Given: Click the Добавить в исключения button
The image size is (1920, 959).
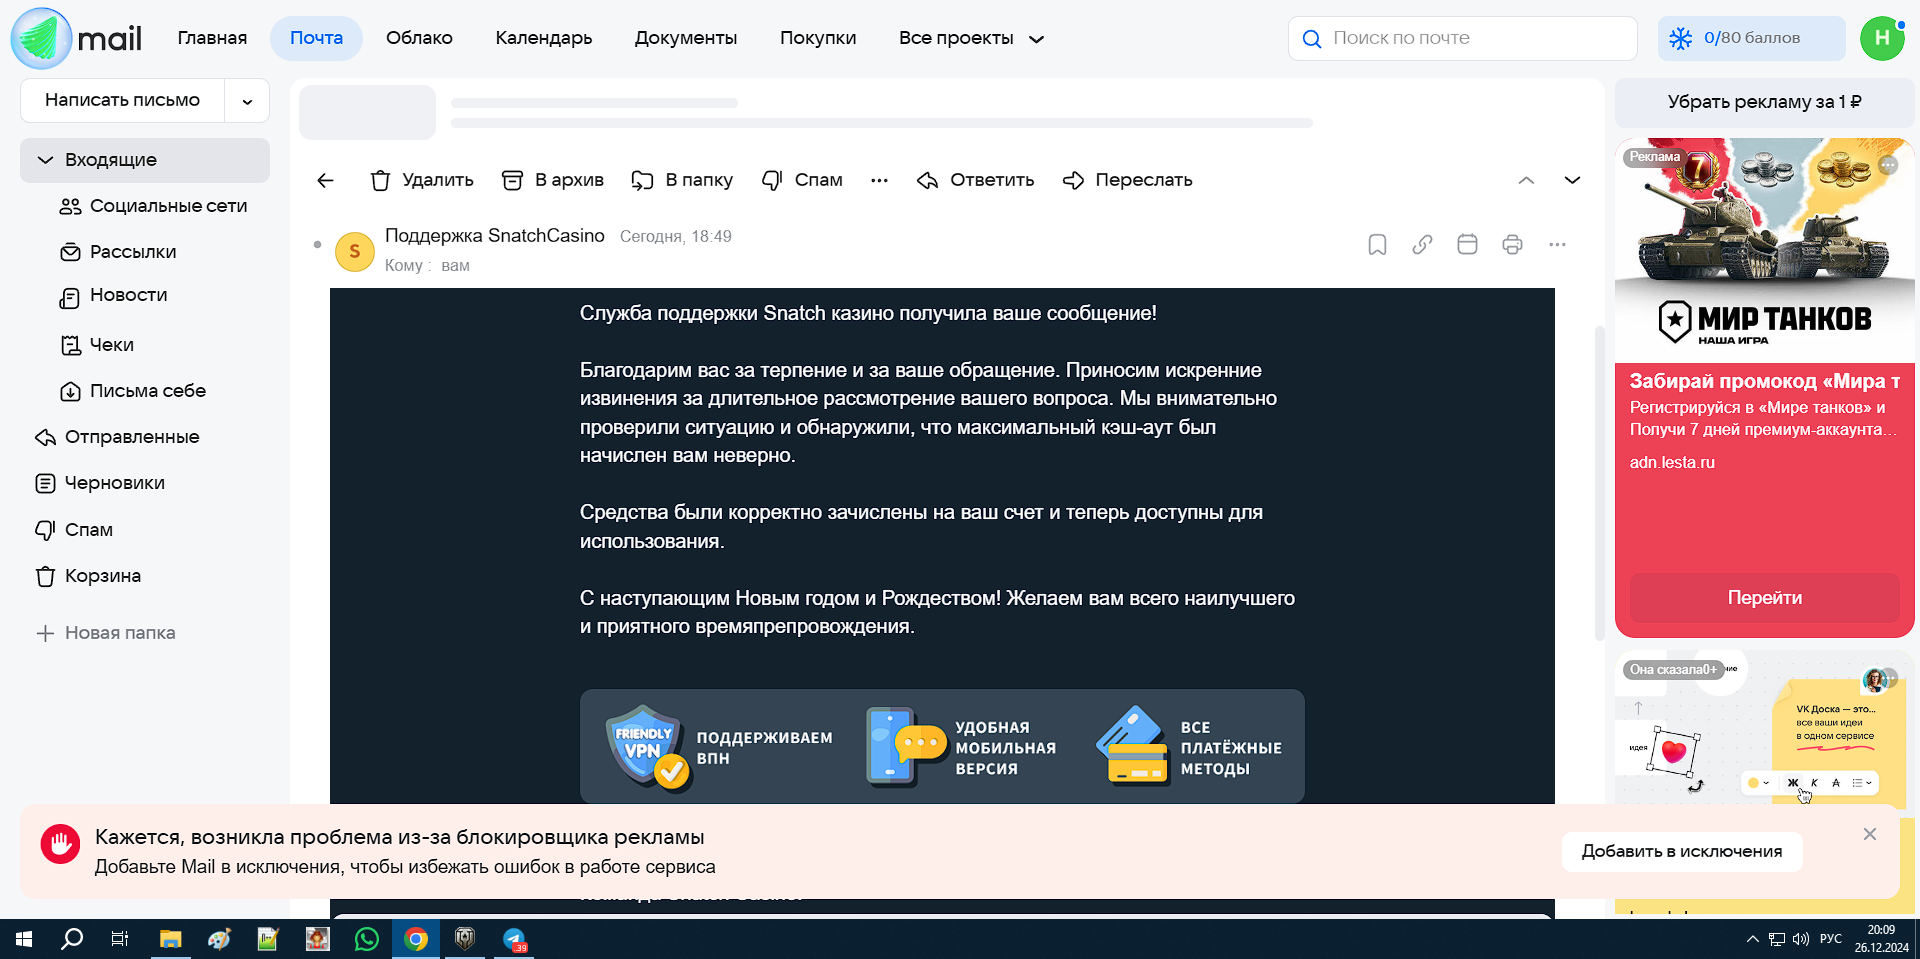Looking at the screenshot, I should (x=1681, y=851).
